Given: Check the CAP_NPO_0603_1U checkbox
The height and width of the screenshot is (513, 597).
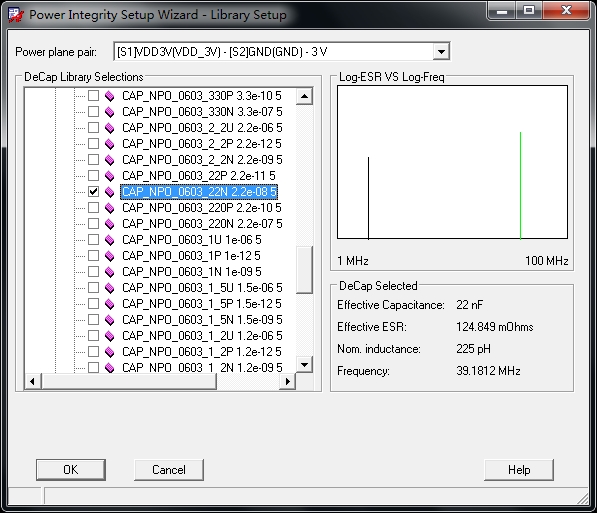Looking at the screenshot, I should coord(93,240).
